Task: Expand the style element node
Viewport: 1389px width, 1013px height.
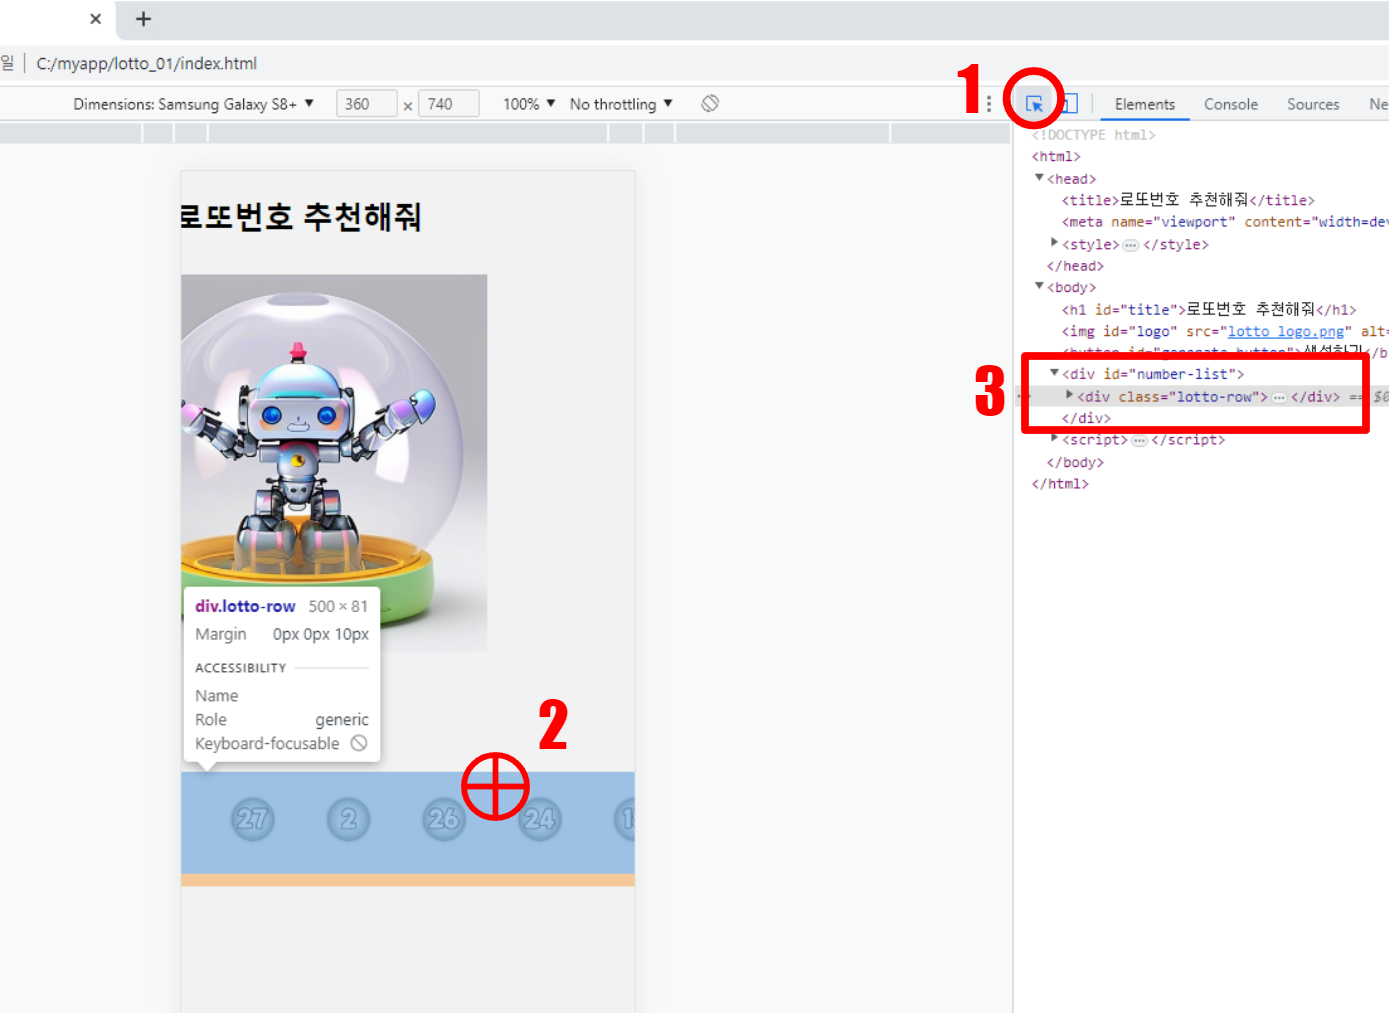Action: pos(1054,243)
